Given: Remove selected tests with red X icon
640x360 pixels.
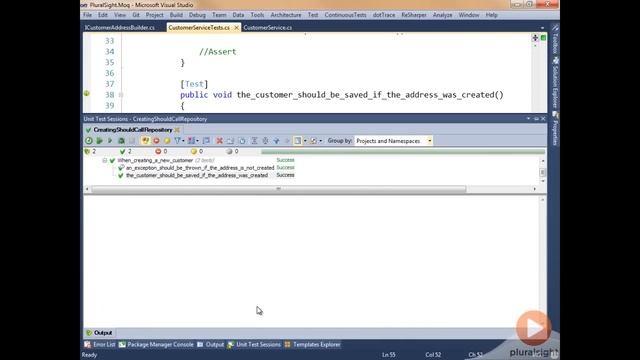Looking at the screenshot, I should pos(219,141).
